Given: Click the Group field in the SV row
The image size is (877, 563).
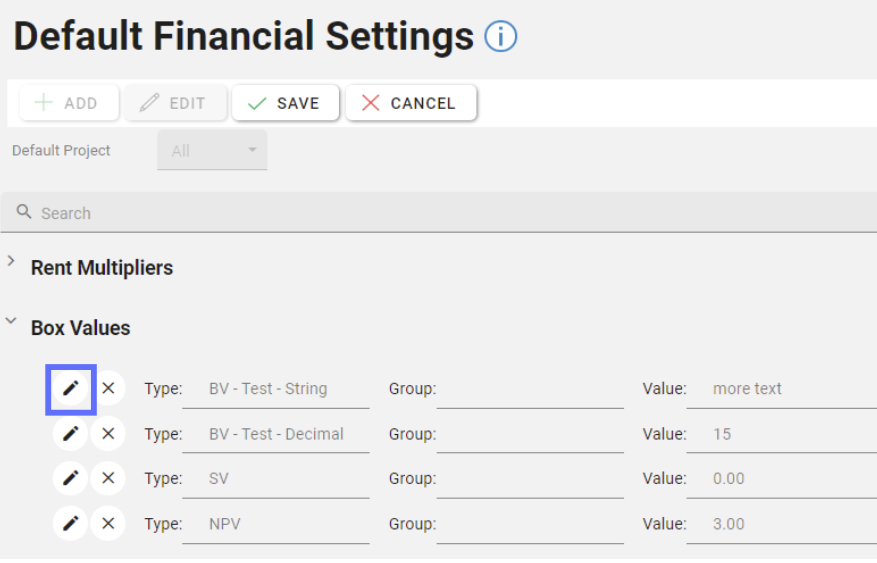Looking at the screenshot, I should (530, 479).
